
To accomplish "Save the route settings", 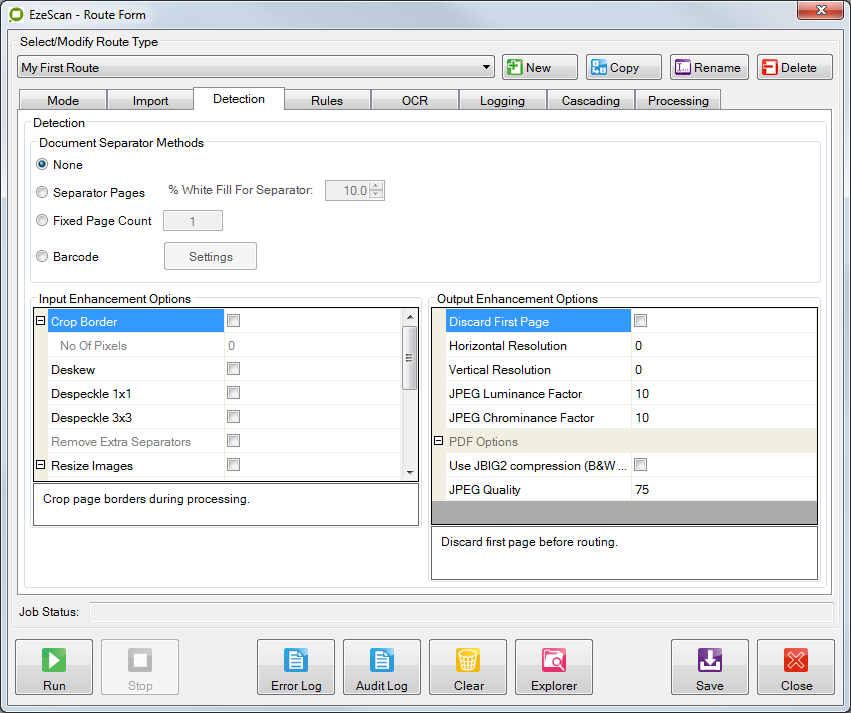I will [710, 667].
